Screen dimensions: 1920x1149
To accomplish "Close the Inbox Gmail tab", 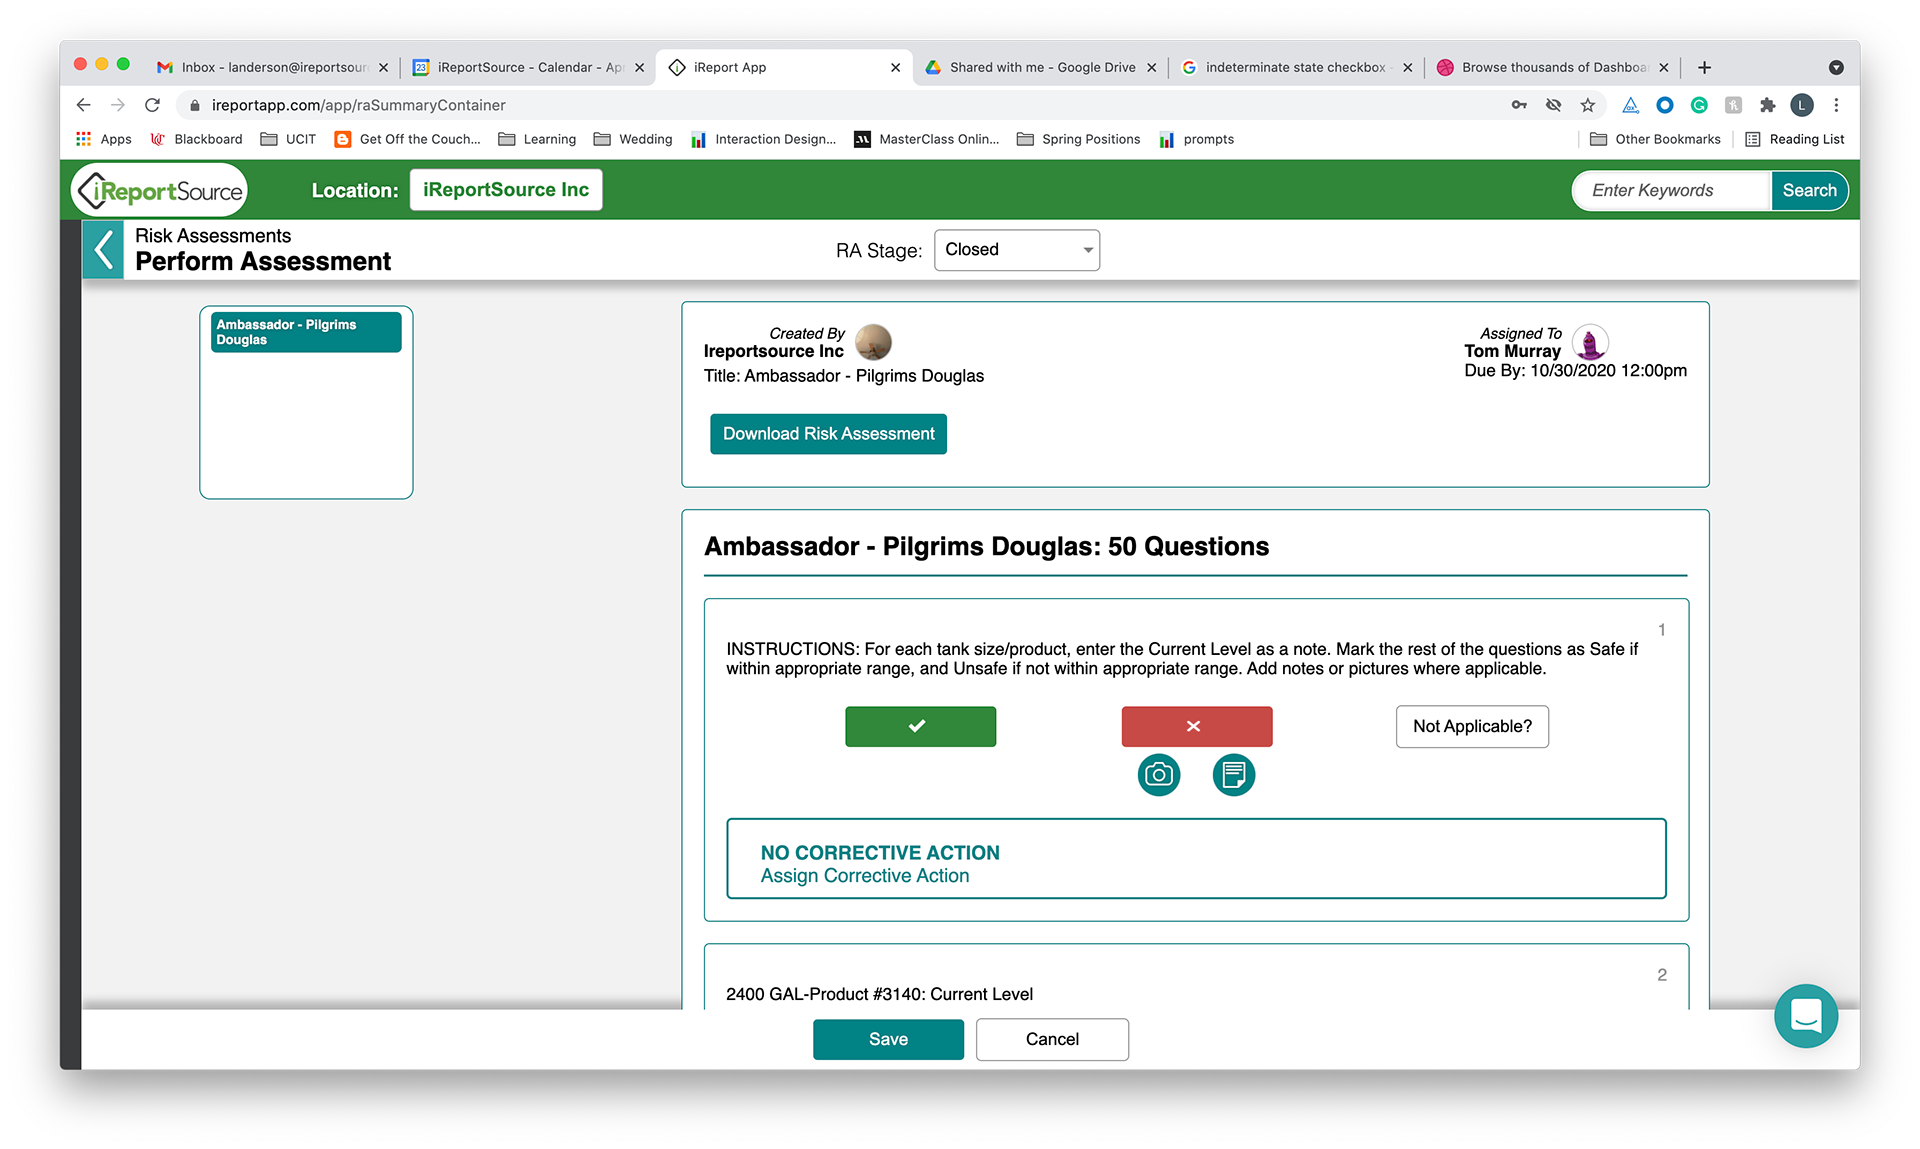I will point(383,68).
